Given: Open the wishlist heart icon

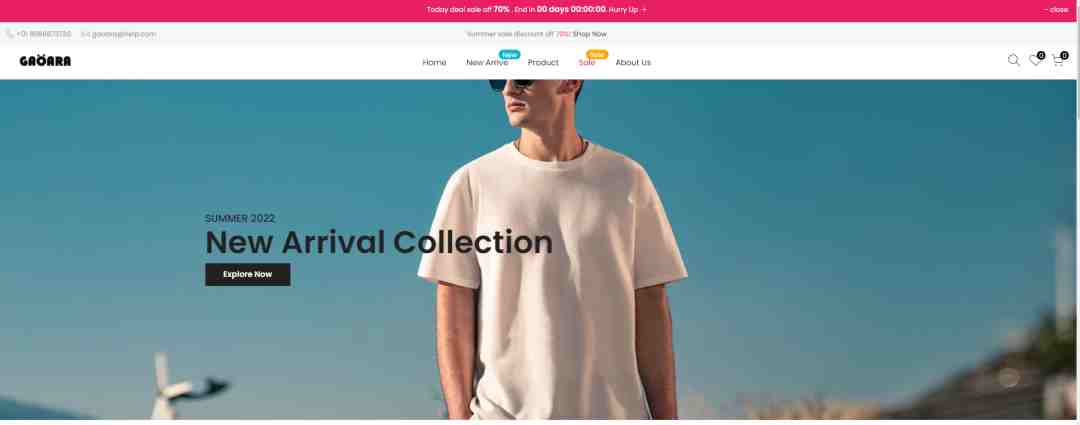Looking at the screenshot, I should (x=1035, y=61).
